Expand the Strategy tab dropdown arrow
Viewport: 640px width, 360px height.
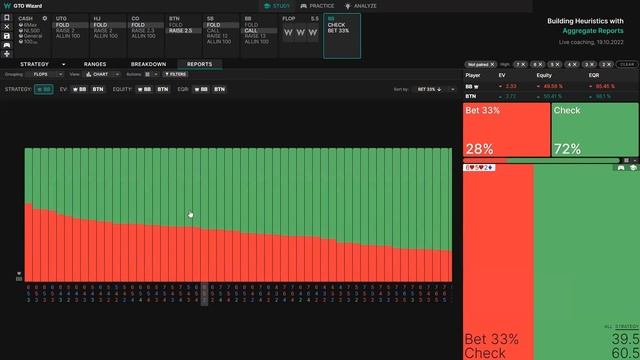click(63, 64)
